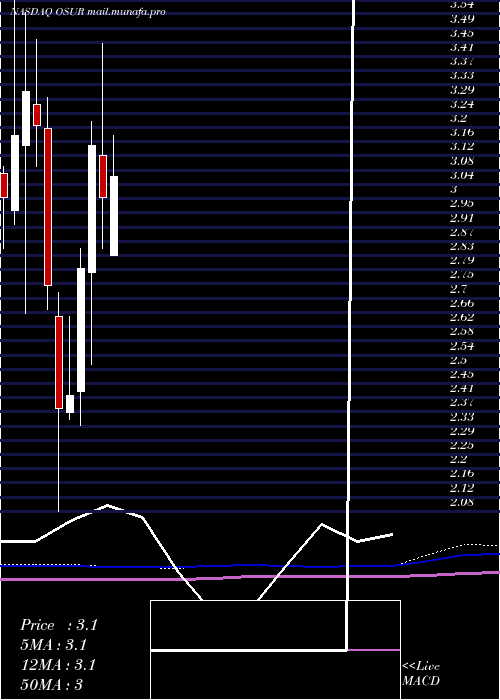Viewport: 500px width, 700px height.
Task: Click the 2.25 price axis label
Action: click(462, 445)
